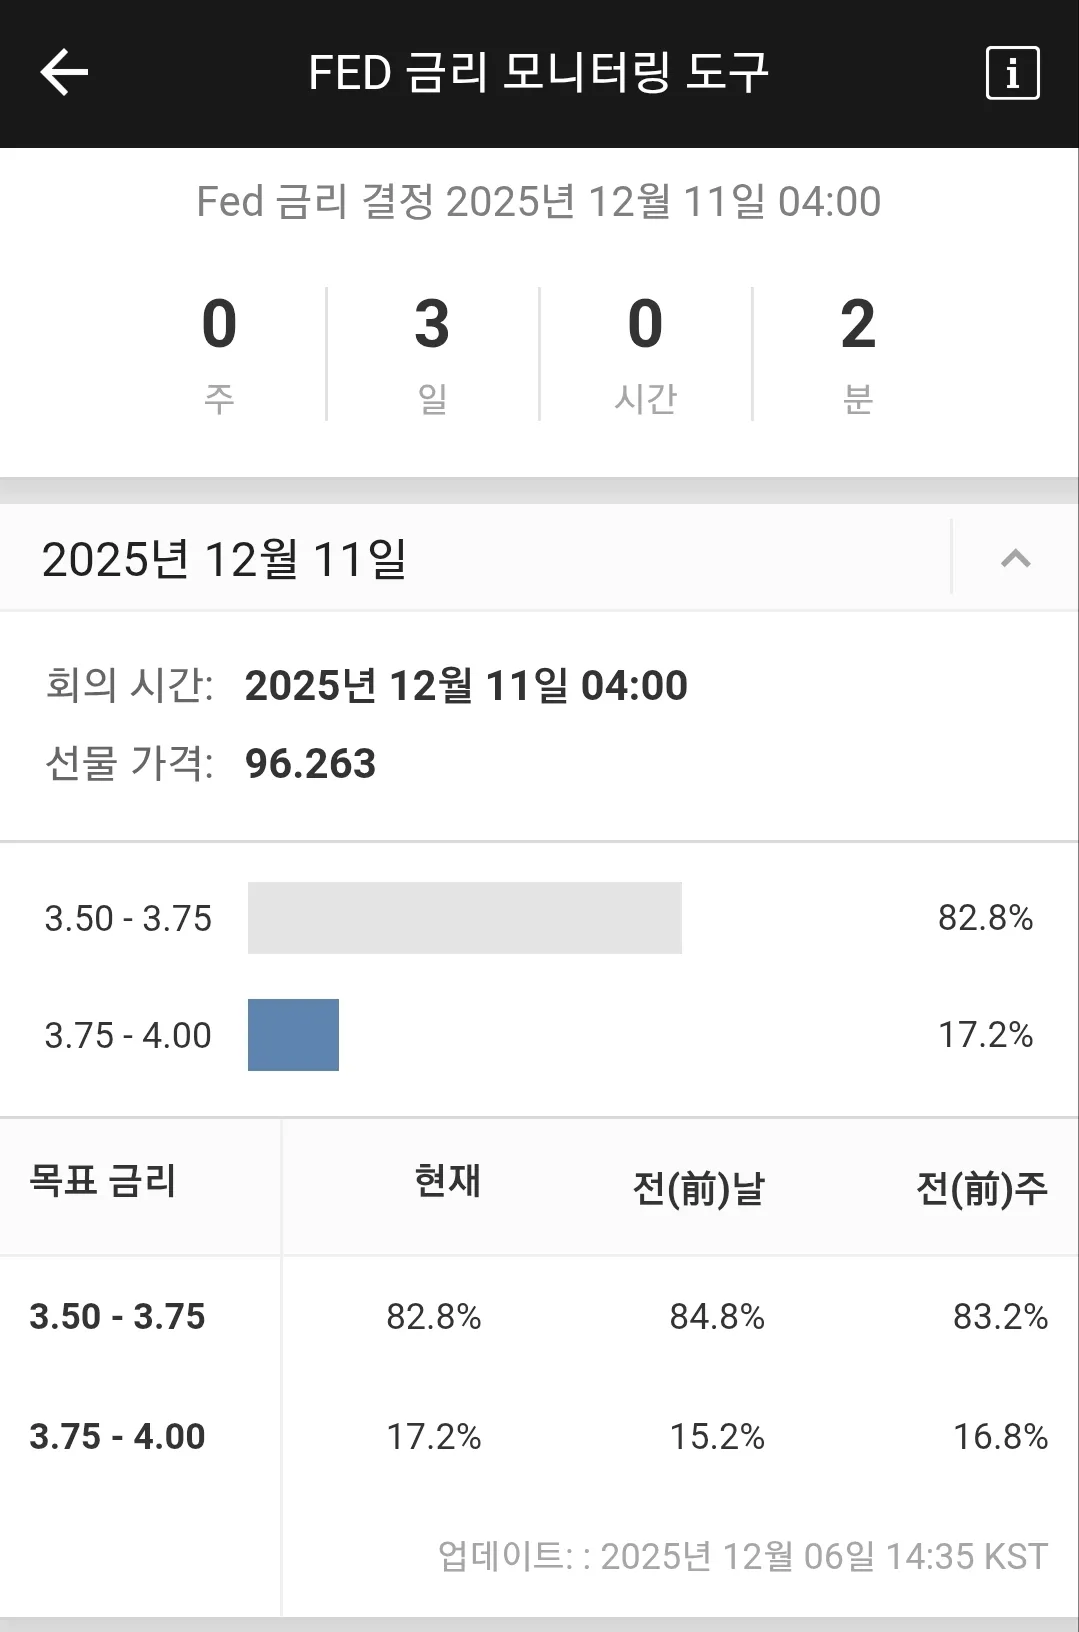Image resolution: width=1079 pixels, height=1632 pixels.
Task: Tap the gray 3.50 - 3.75 probability bar
Action: pyautogui.click(x=464, y=918)
